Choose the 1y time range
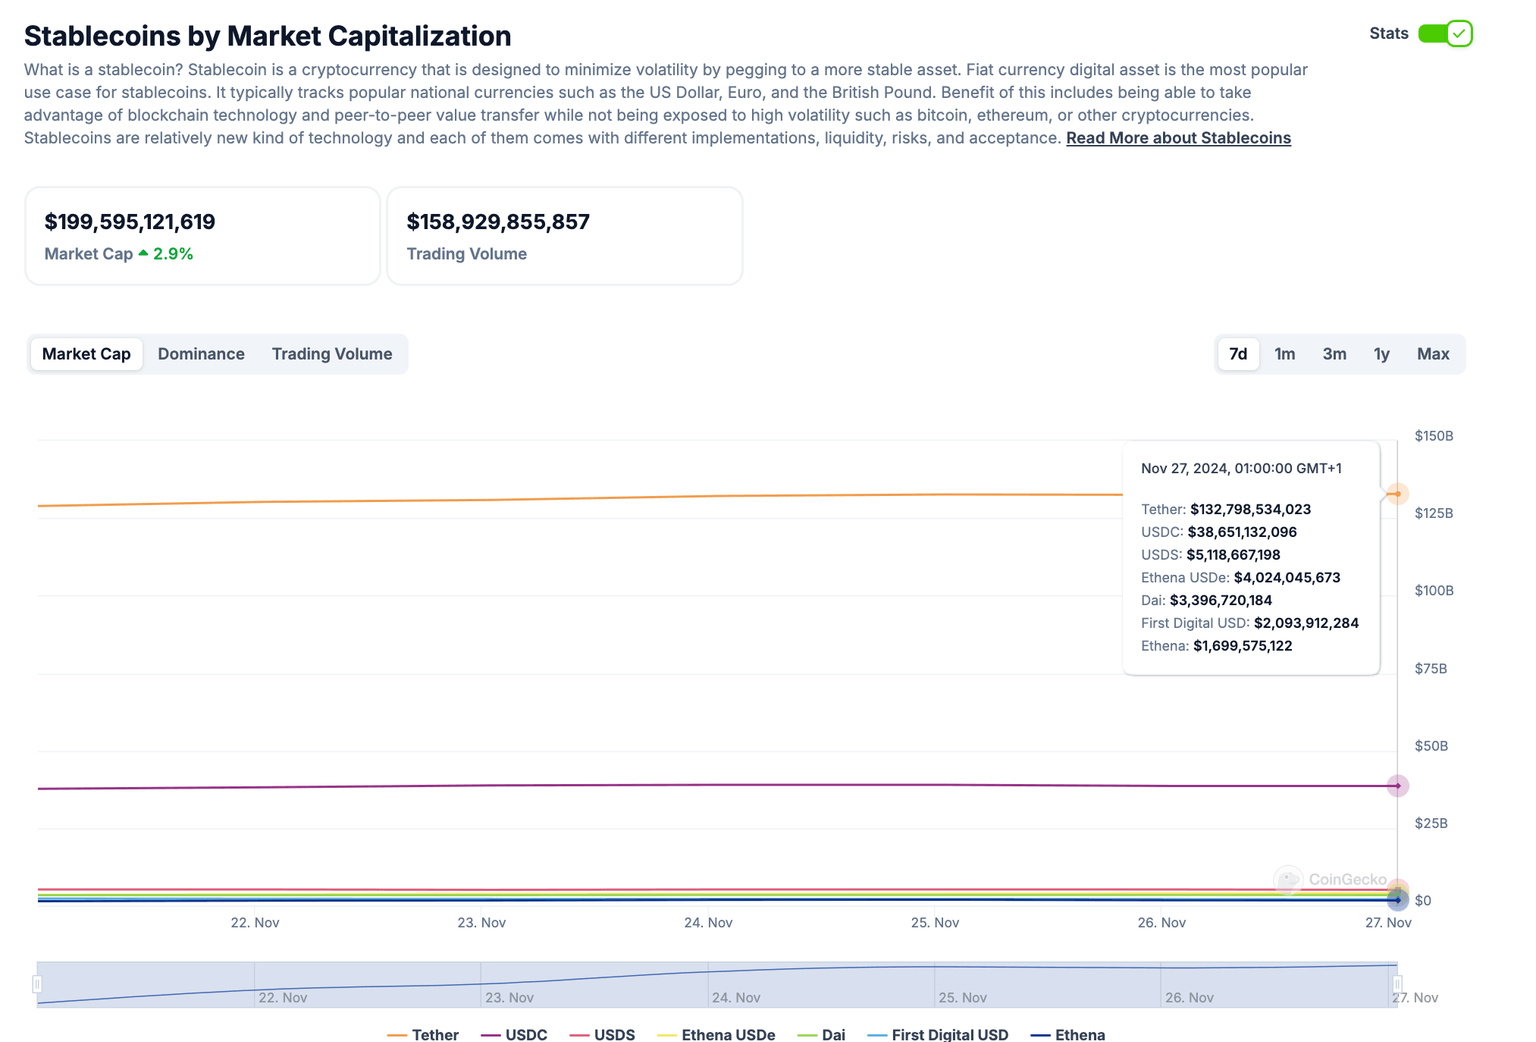This screenshot has height=1042, width=1536. pyautogui.click(x=1381, y=354)
